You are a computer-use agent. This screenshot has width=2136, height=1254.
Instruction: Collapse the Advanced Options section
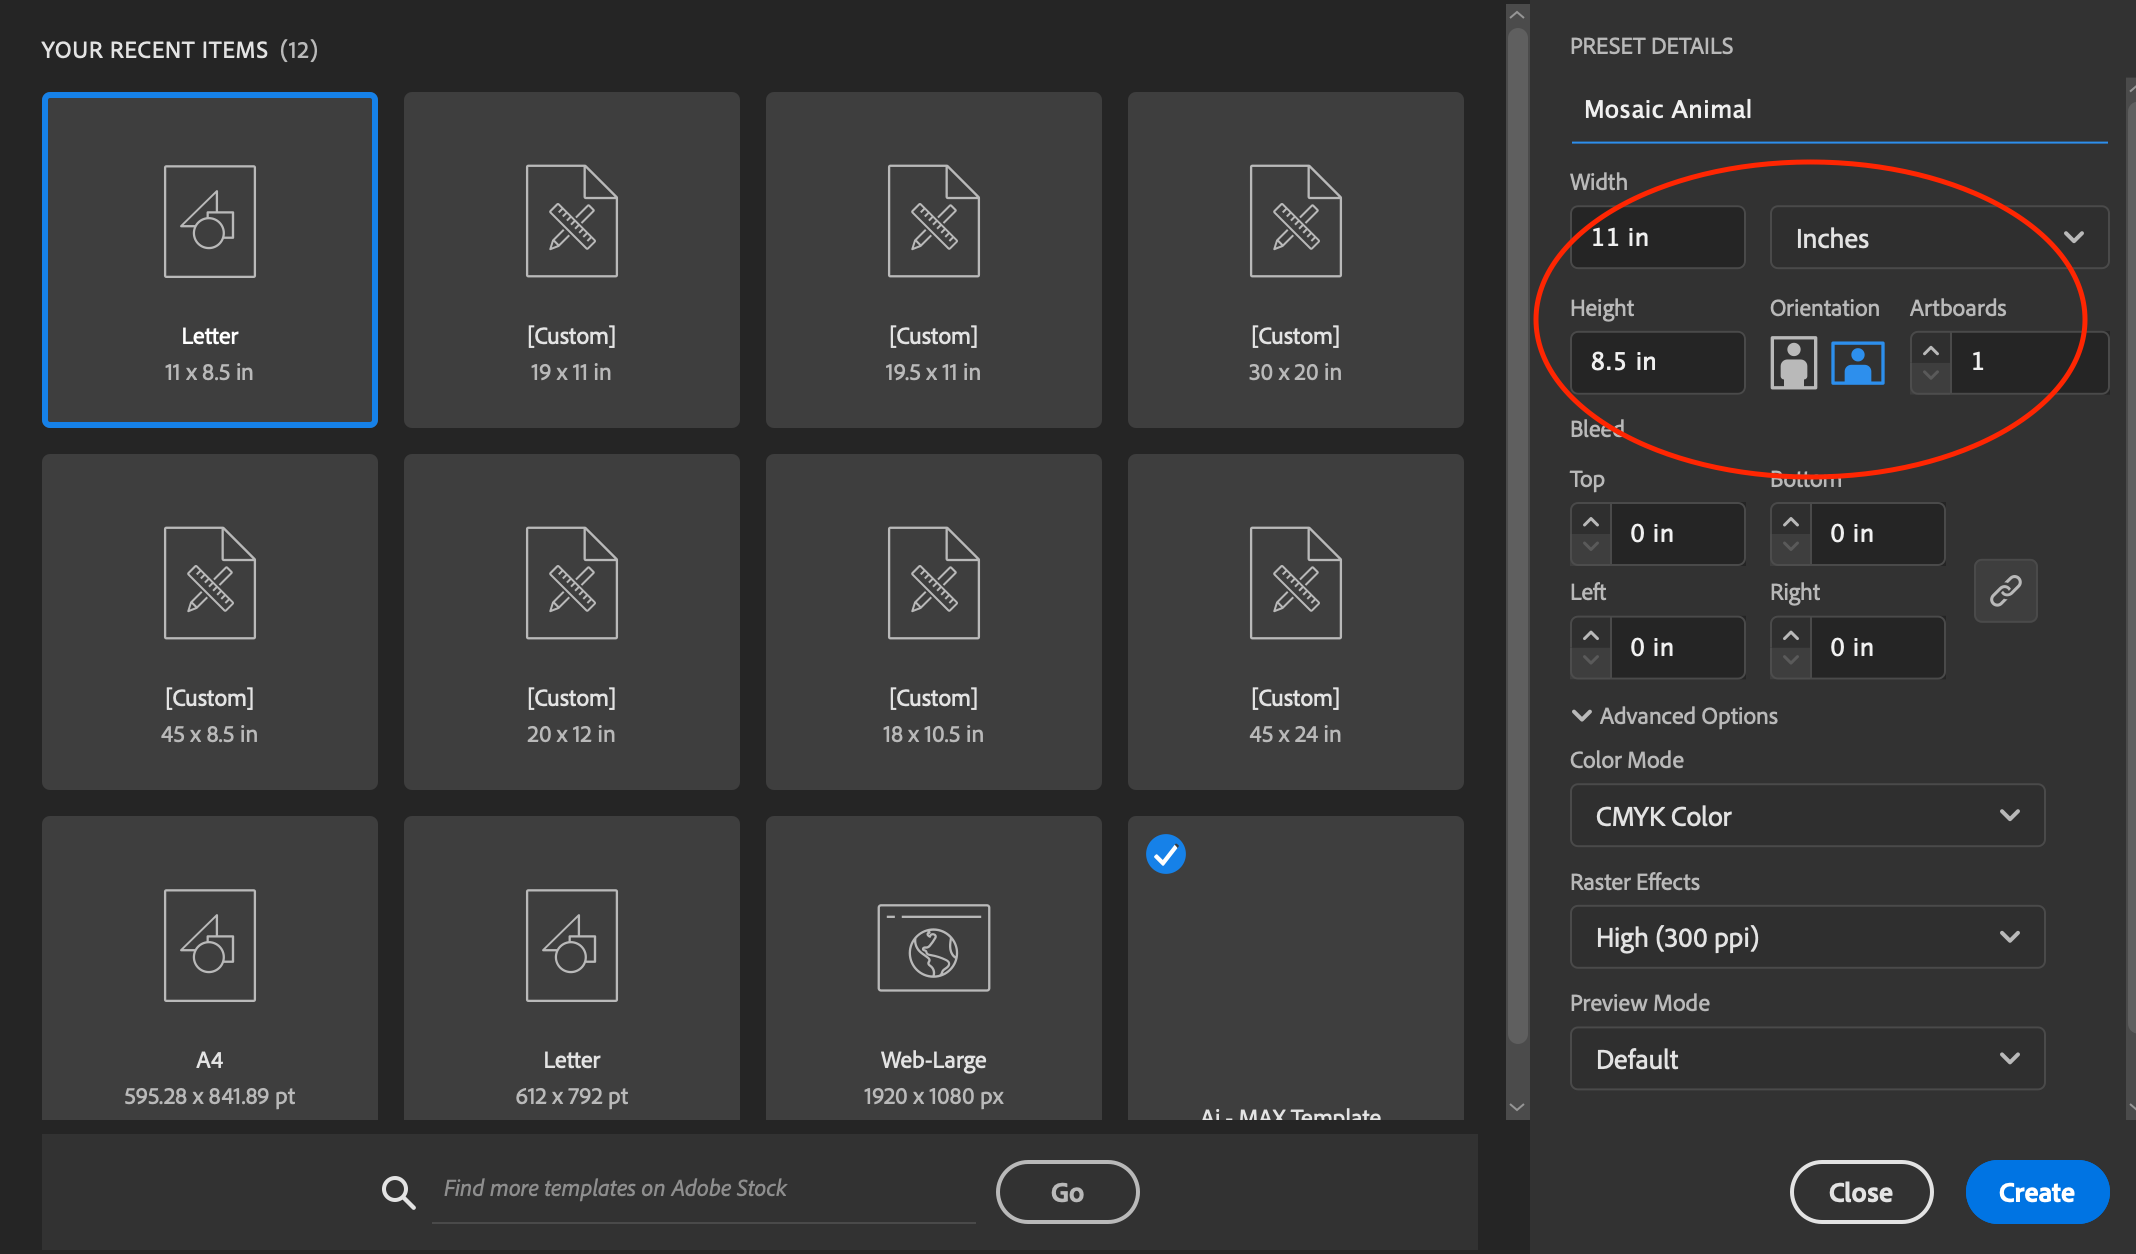[x=1581, y=716]
